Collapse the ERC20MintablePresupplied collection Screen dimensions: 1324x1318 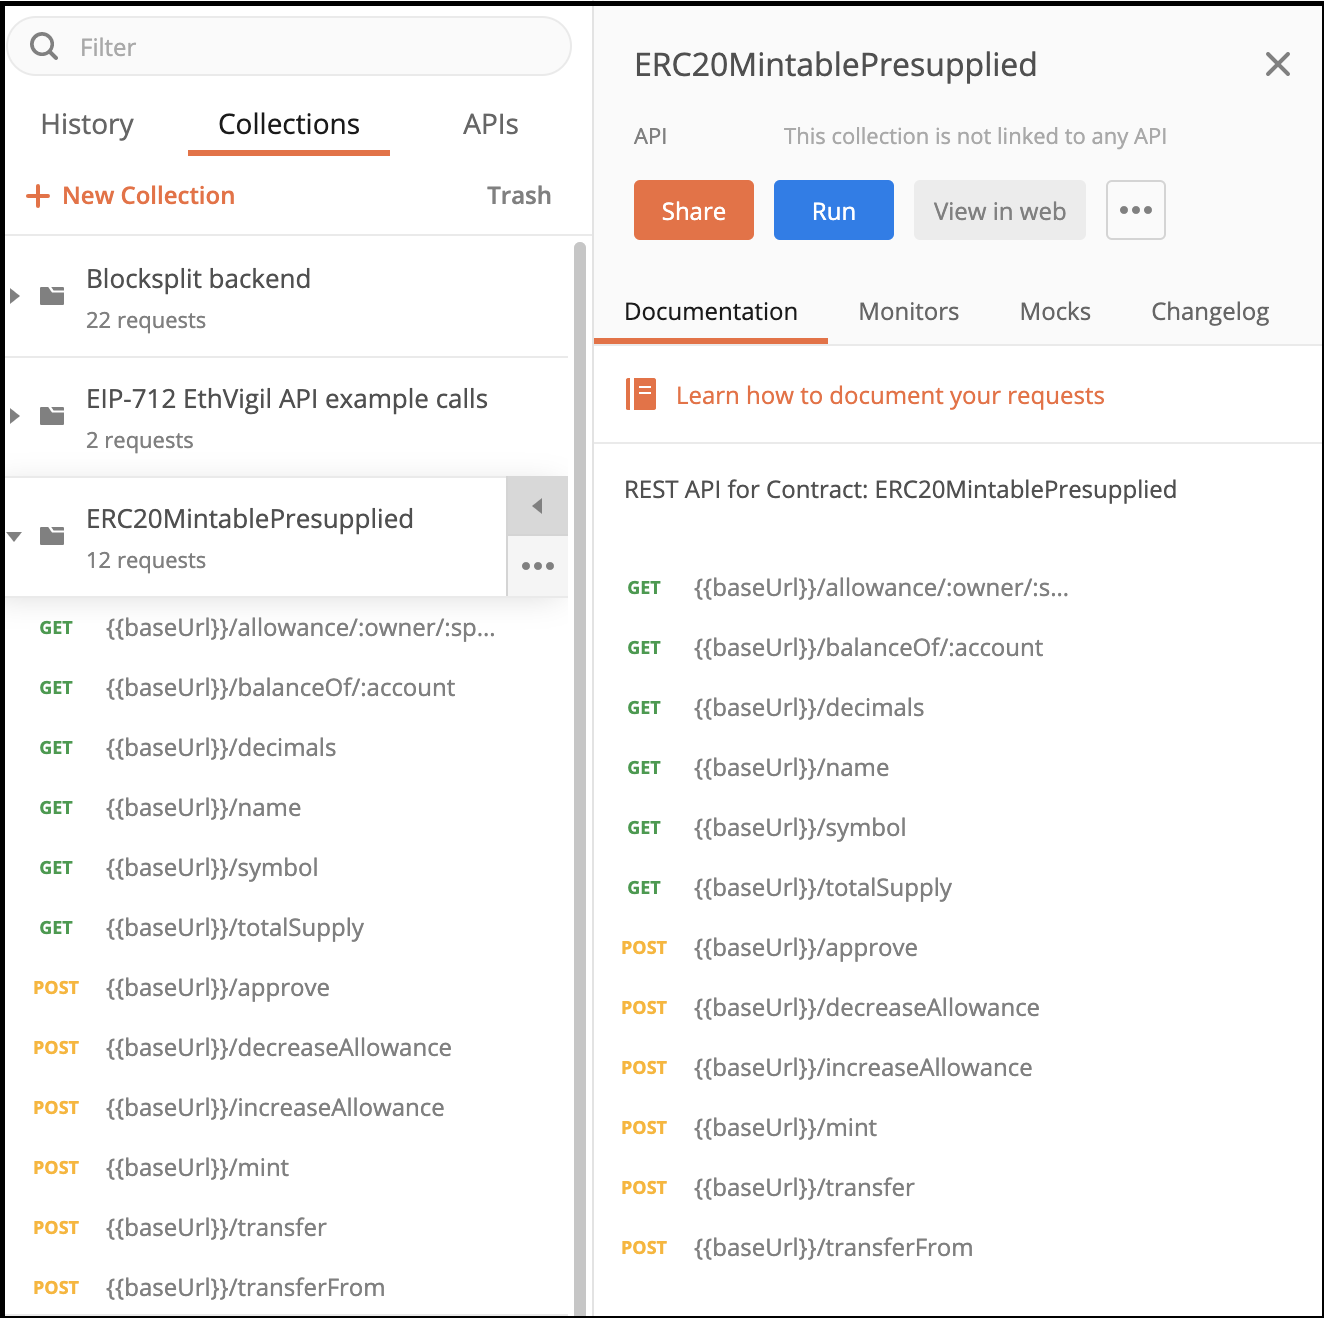tap(15, 537)
